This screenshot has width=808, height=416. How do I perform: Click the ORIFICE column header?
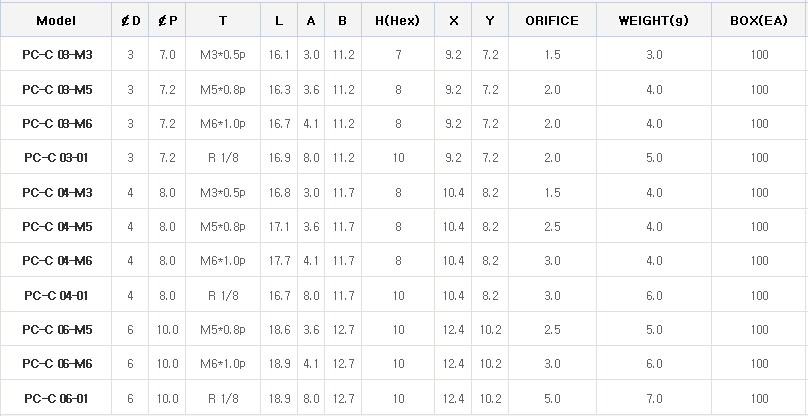click(552, 20)
